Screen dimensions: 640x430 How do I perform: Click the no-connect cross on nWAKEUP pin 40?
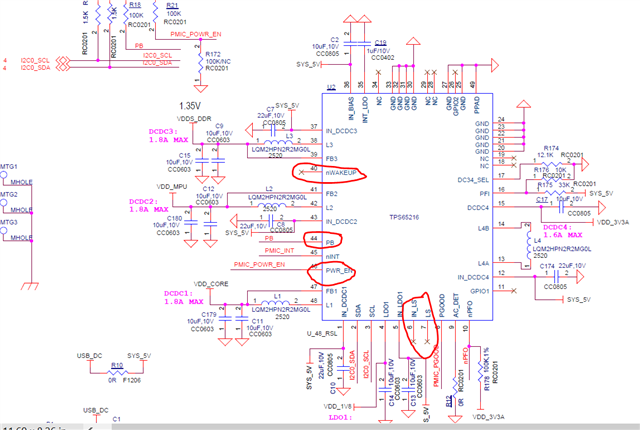coord(302,172)
